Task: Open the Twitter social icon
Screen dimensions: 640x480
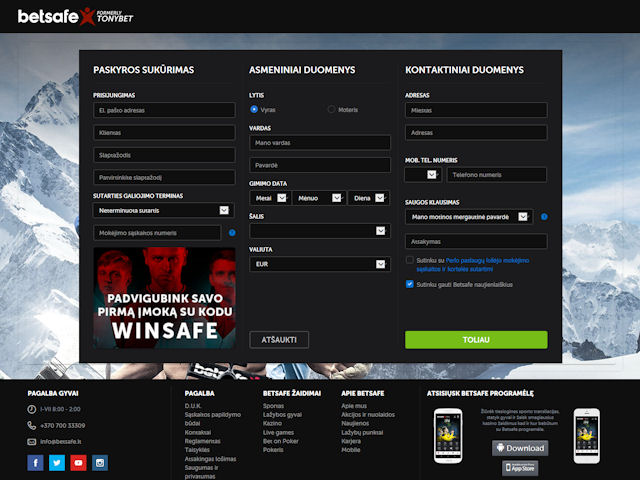Action: tap(57, 462)
